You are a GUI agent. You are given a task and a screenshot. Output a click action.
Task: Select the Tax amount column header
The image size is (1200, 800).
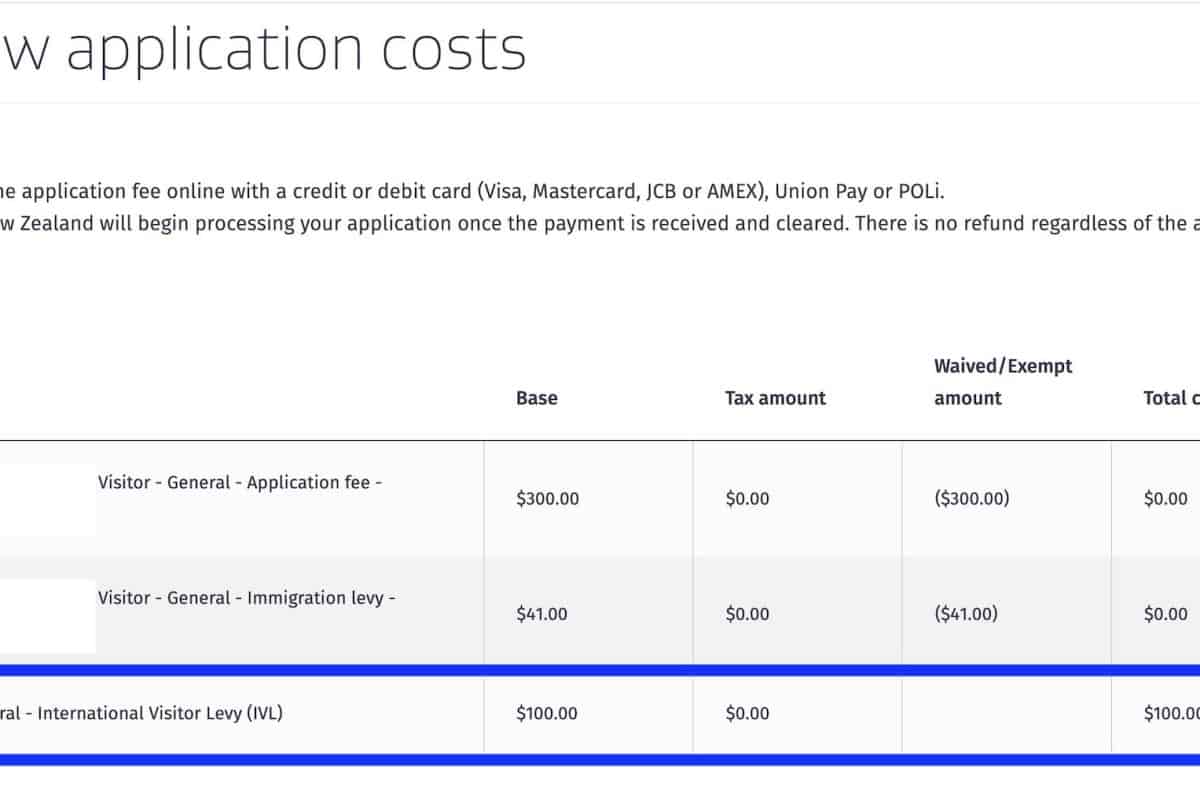[x=775, y=398]
